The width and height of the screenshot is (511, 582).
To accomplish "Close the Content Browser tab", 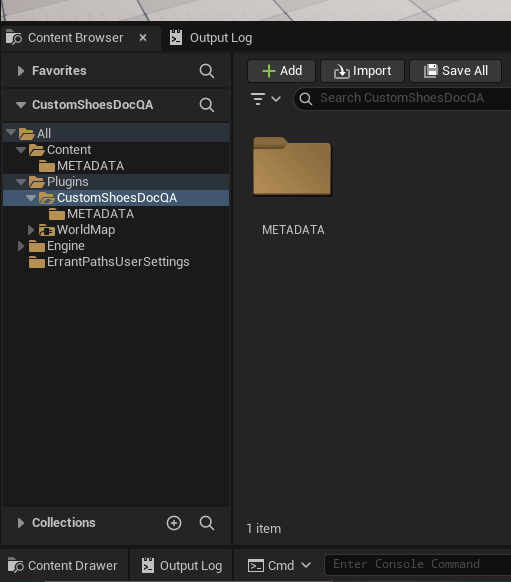I will [143, 37].
